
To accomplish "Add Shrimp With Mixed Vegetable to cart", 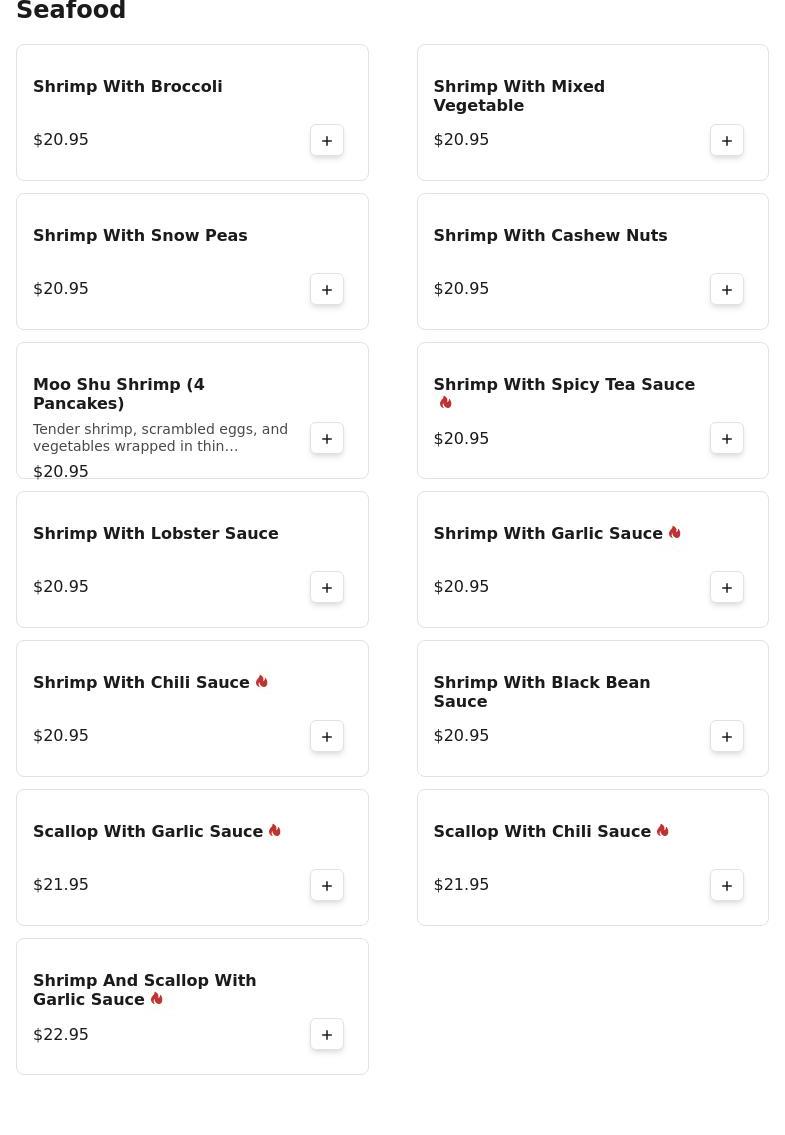I will point(727,141).
